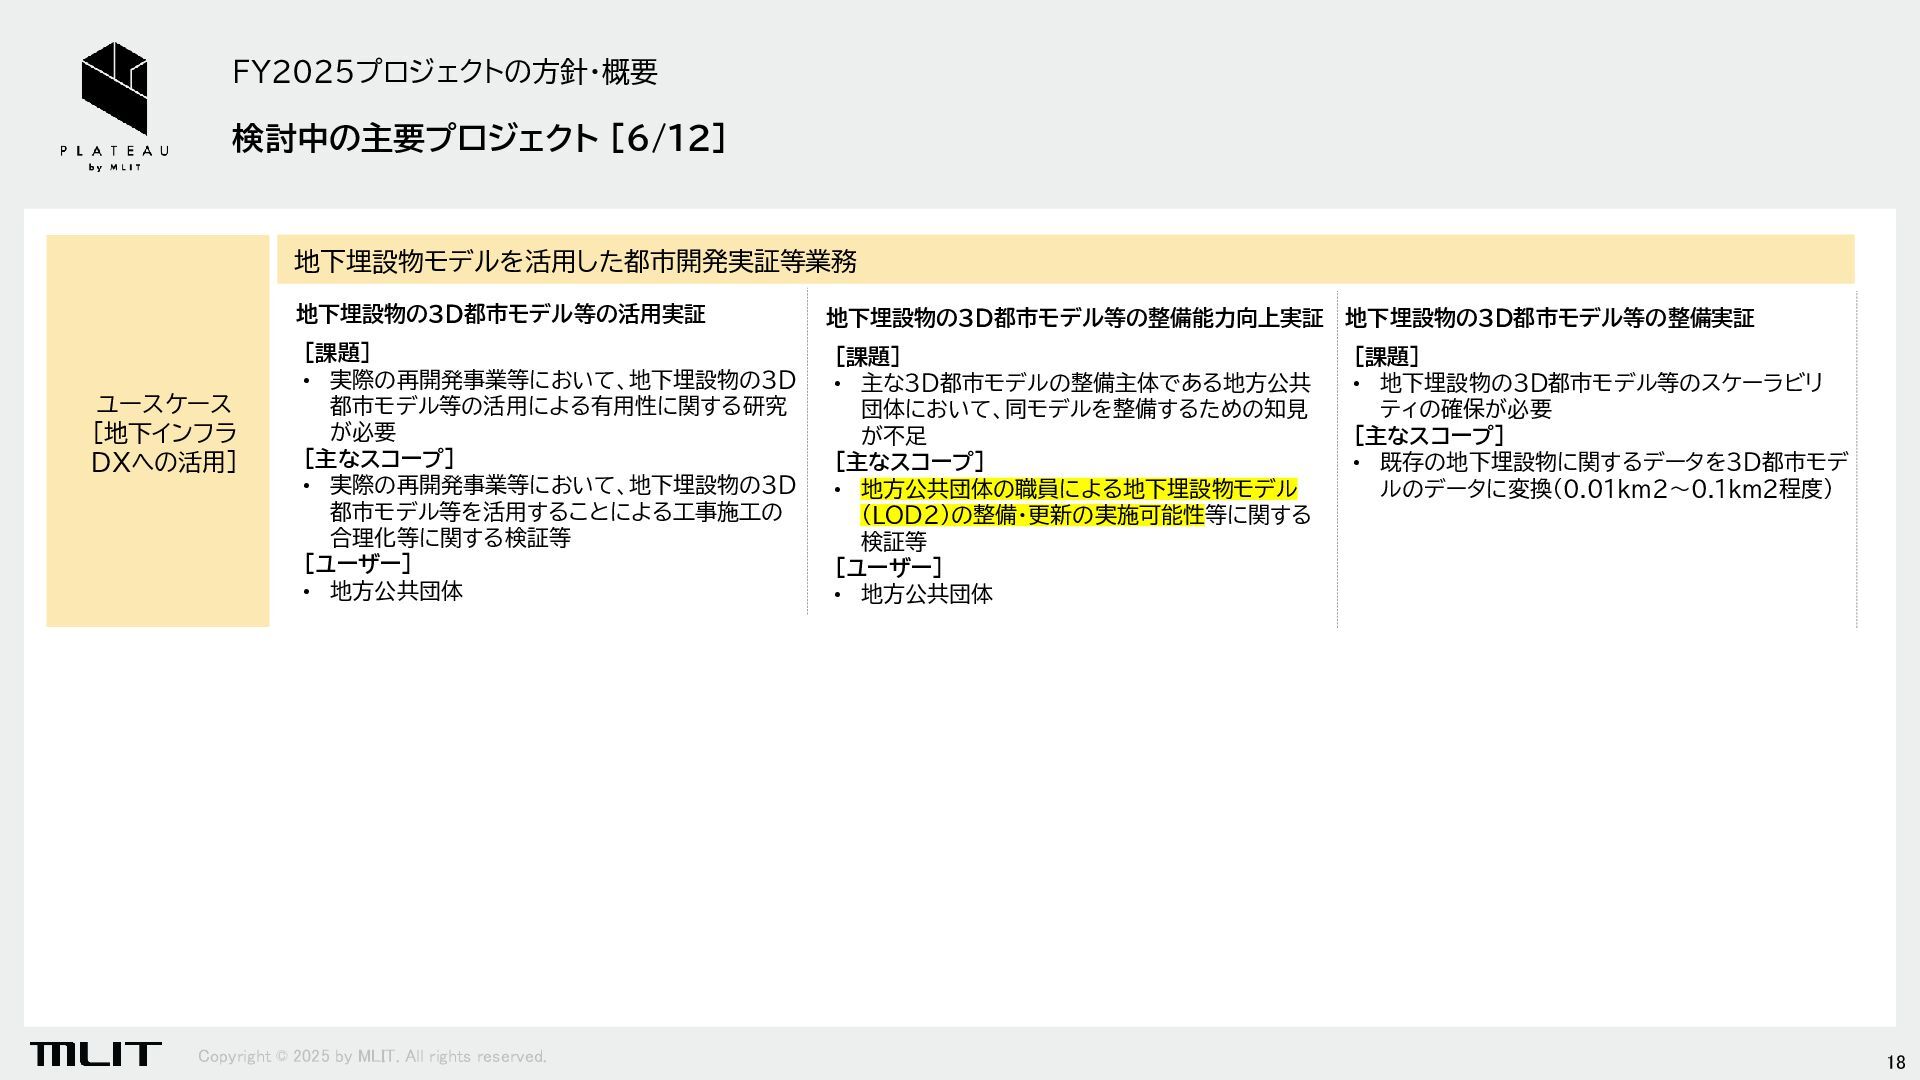
Task: Click the 活用実証 column heading
Action: pos(500,314)
